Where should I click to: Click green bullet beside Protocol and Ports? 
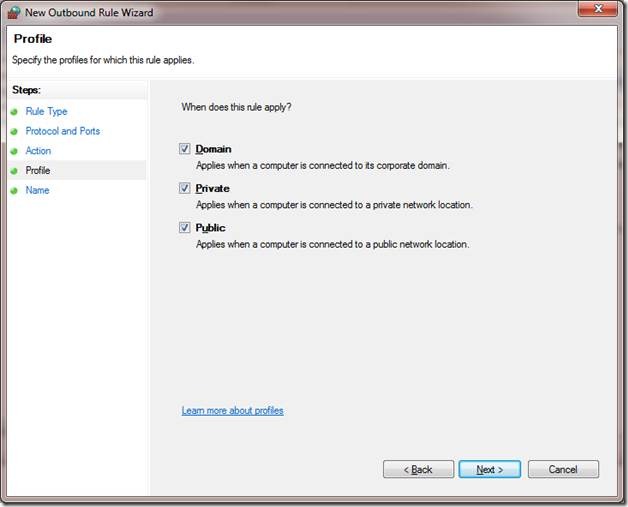14,131
